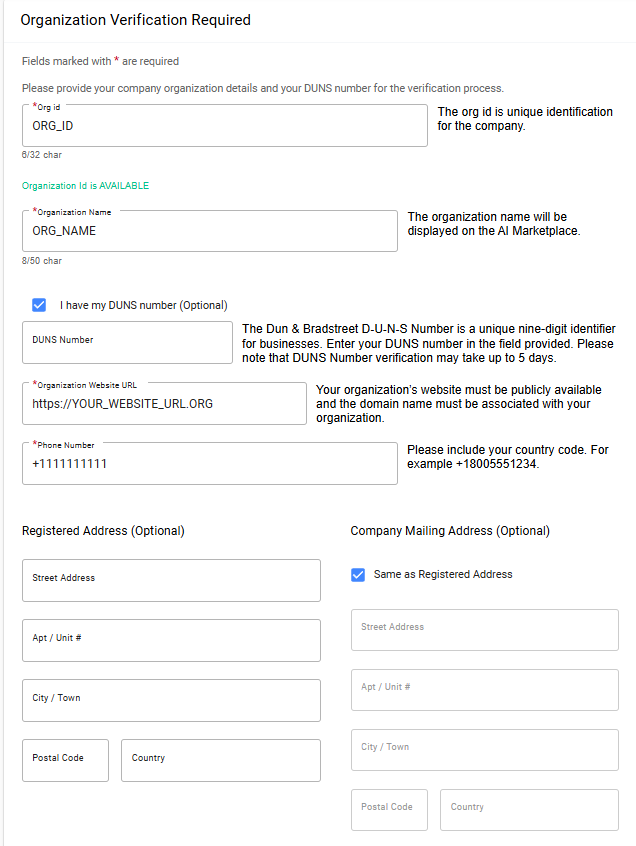This screenshot has width=636, height=846.
Task: Click the 'Organization Id is AVAILABLE' status text
Action: click(x=85, y=186)
